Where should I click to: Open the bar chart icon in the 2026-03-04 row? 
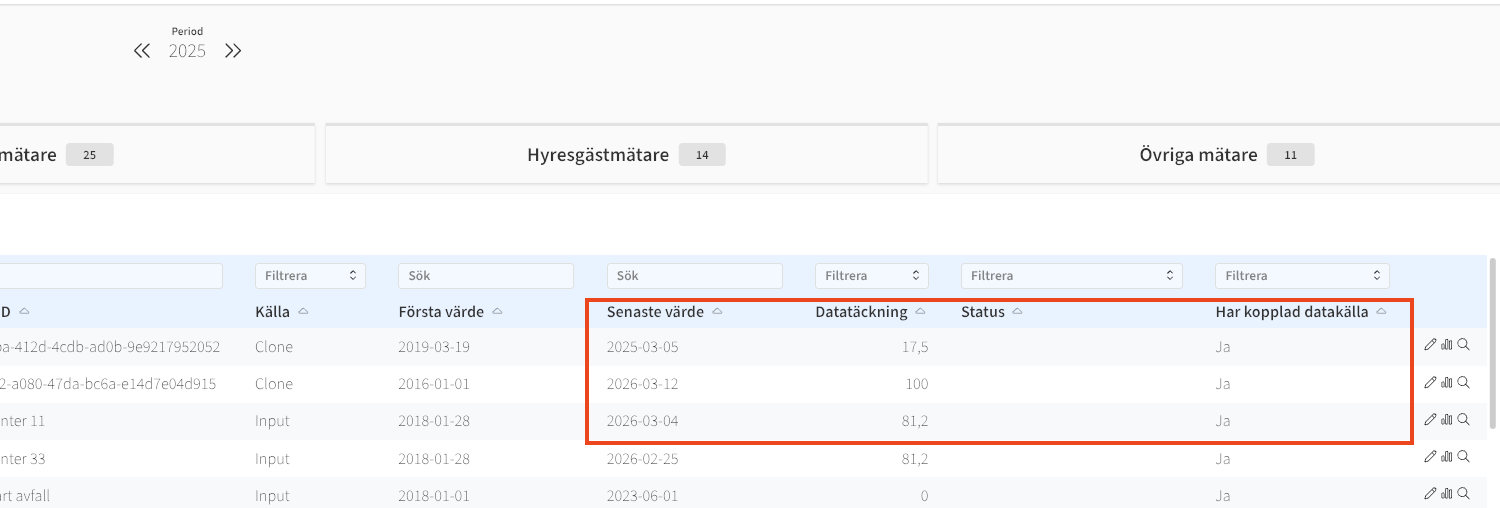click(1447, 419)
